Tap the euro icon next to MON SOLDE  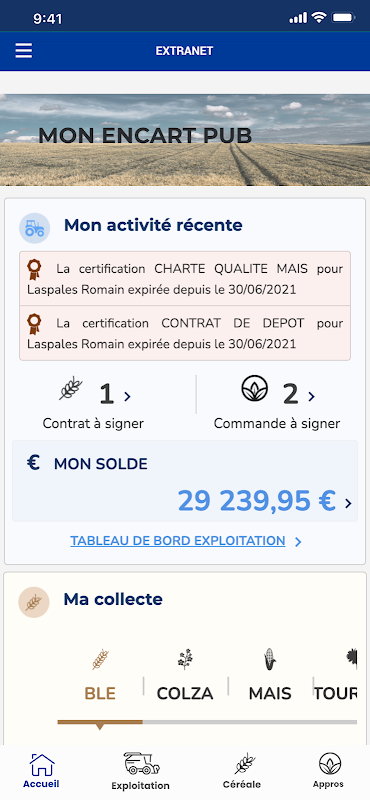point(33,463)
